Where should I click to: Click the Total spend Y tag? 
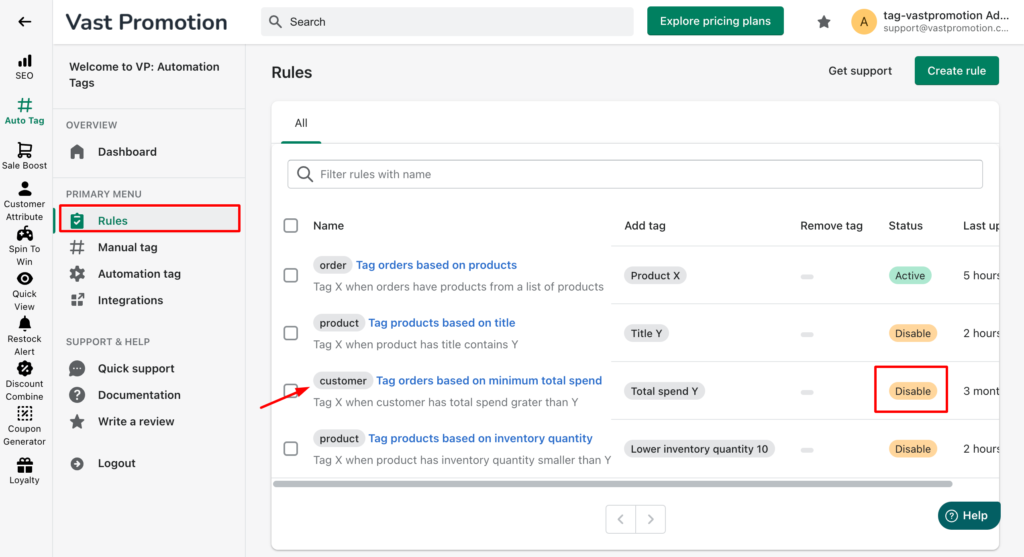664,391
